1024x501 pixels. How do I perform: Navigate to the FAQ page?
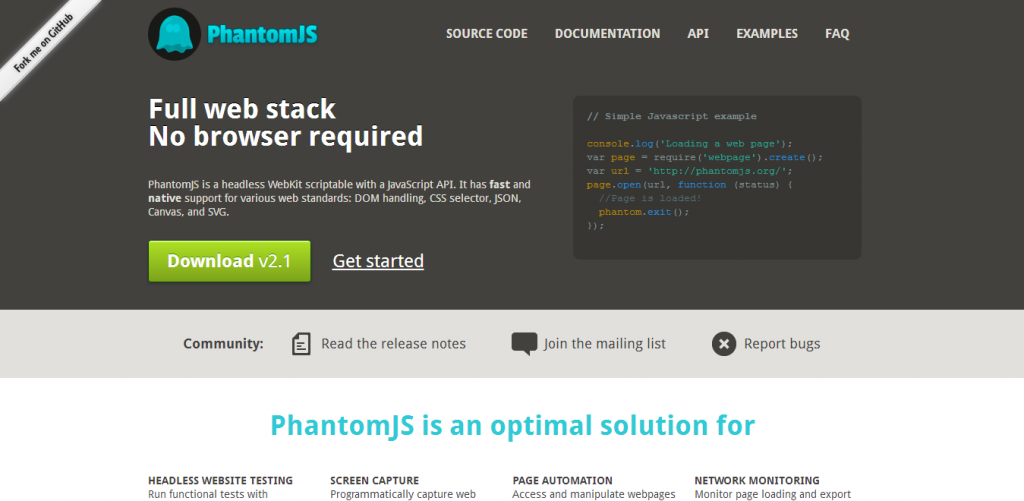tap(837, 34)
